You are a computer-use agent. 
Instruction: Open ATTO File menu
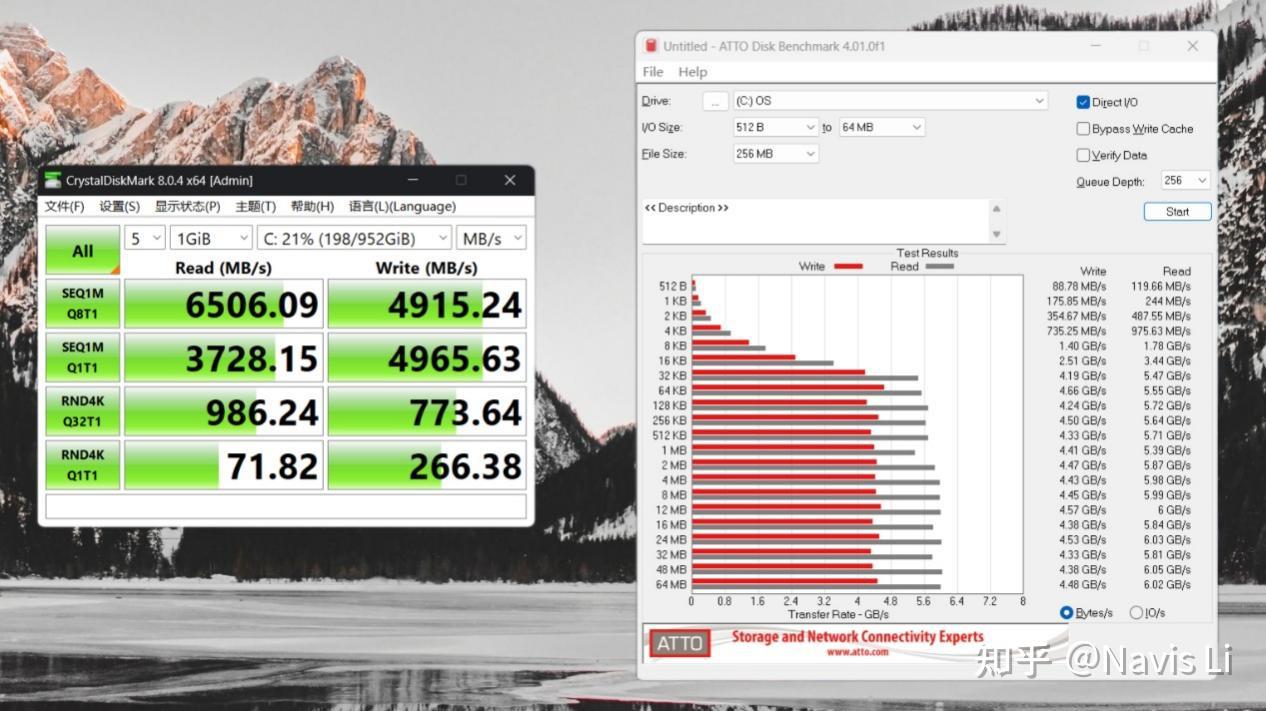click(x=653, y=72)
